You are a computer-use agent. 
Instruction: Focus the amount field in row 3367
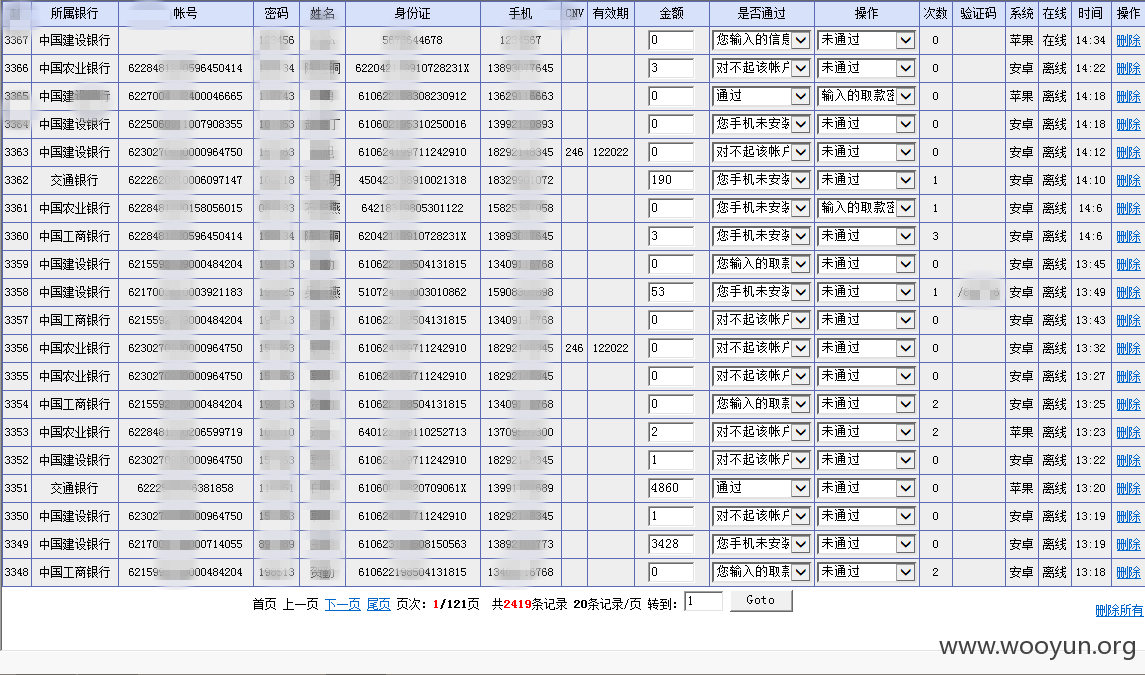(x=671, y=40)
